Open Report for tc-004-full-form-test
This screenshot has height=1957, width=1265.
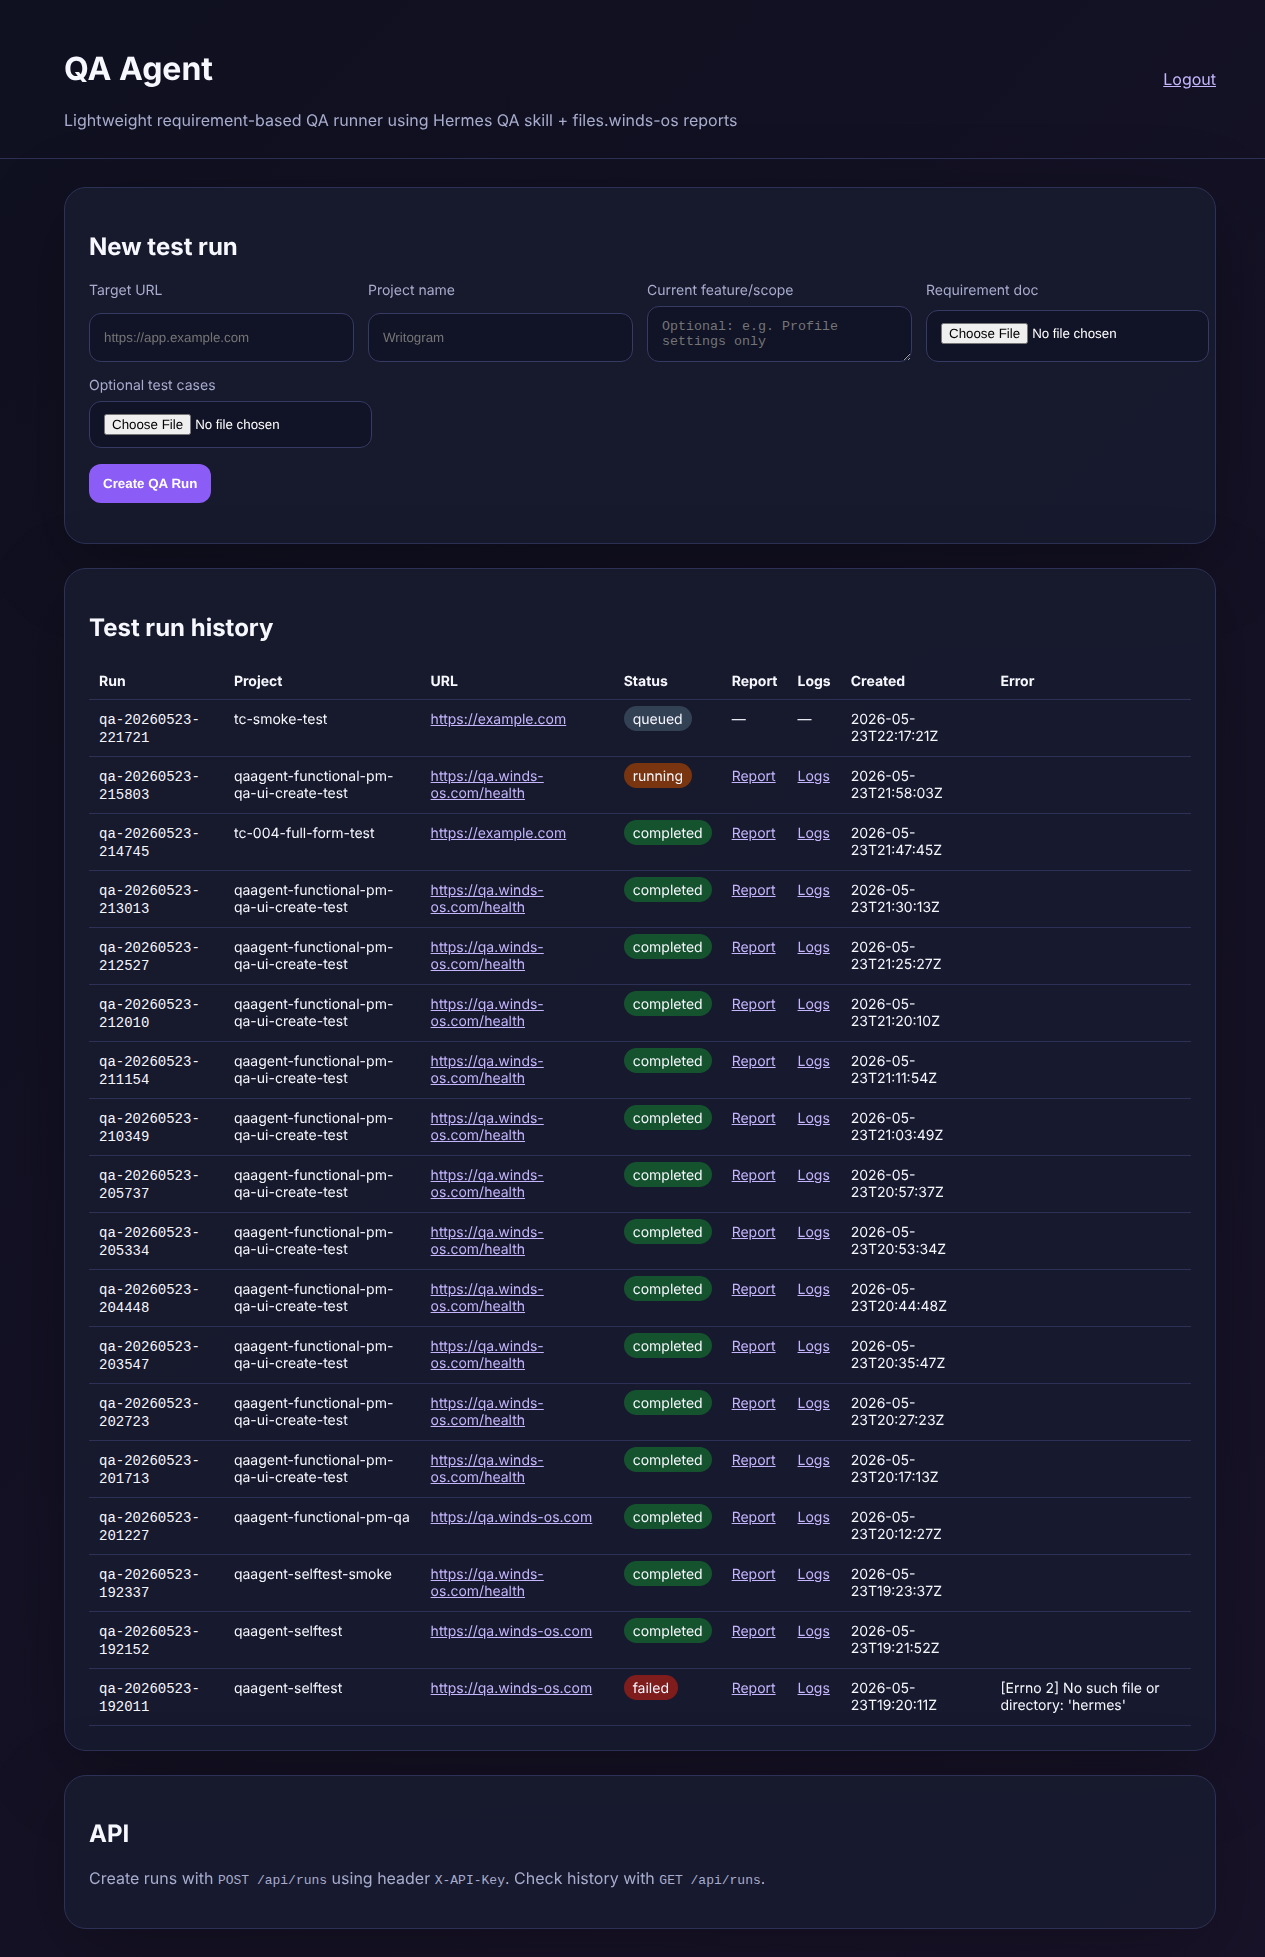point(753,833)
